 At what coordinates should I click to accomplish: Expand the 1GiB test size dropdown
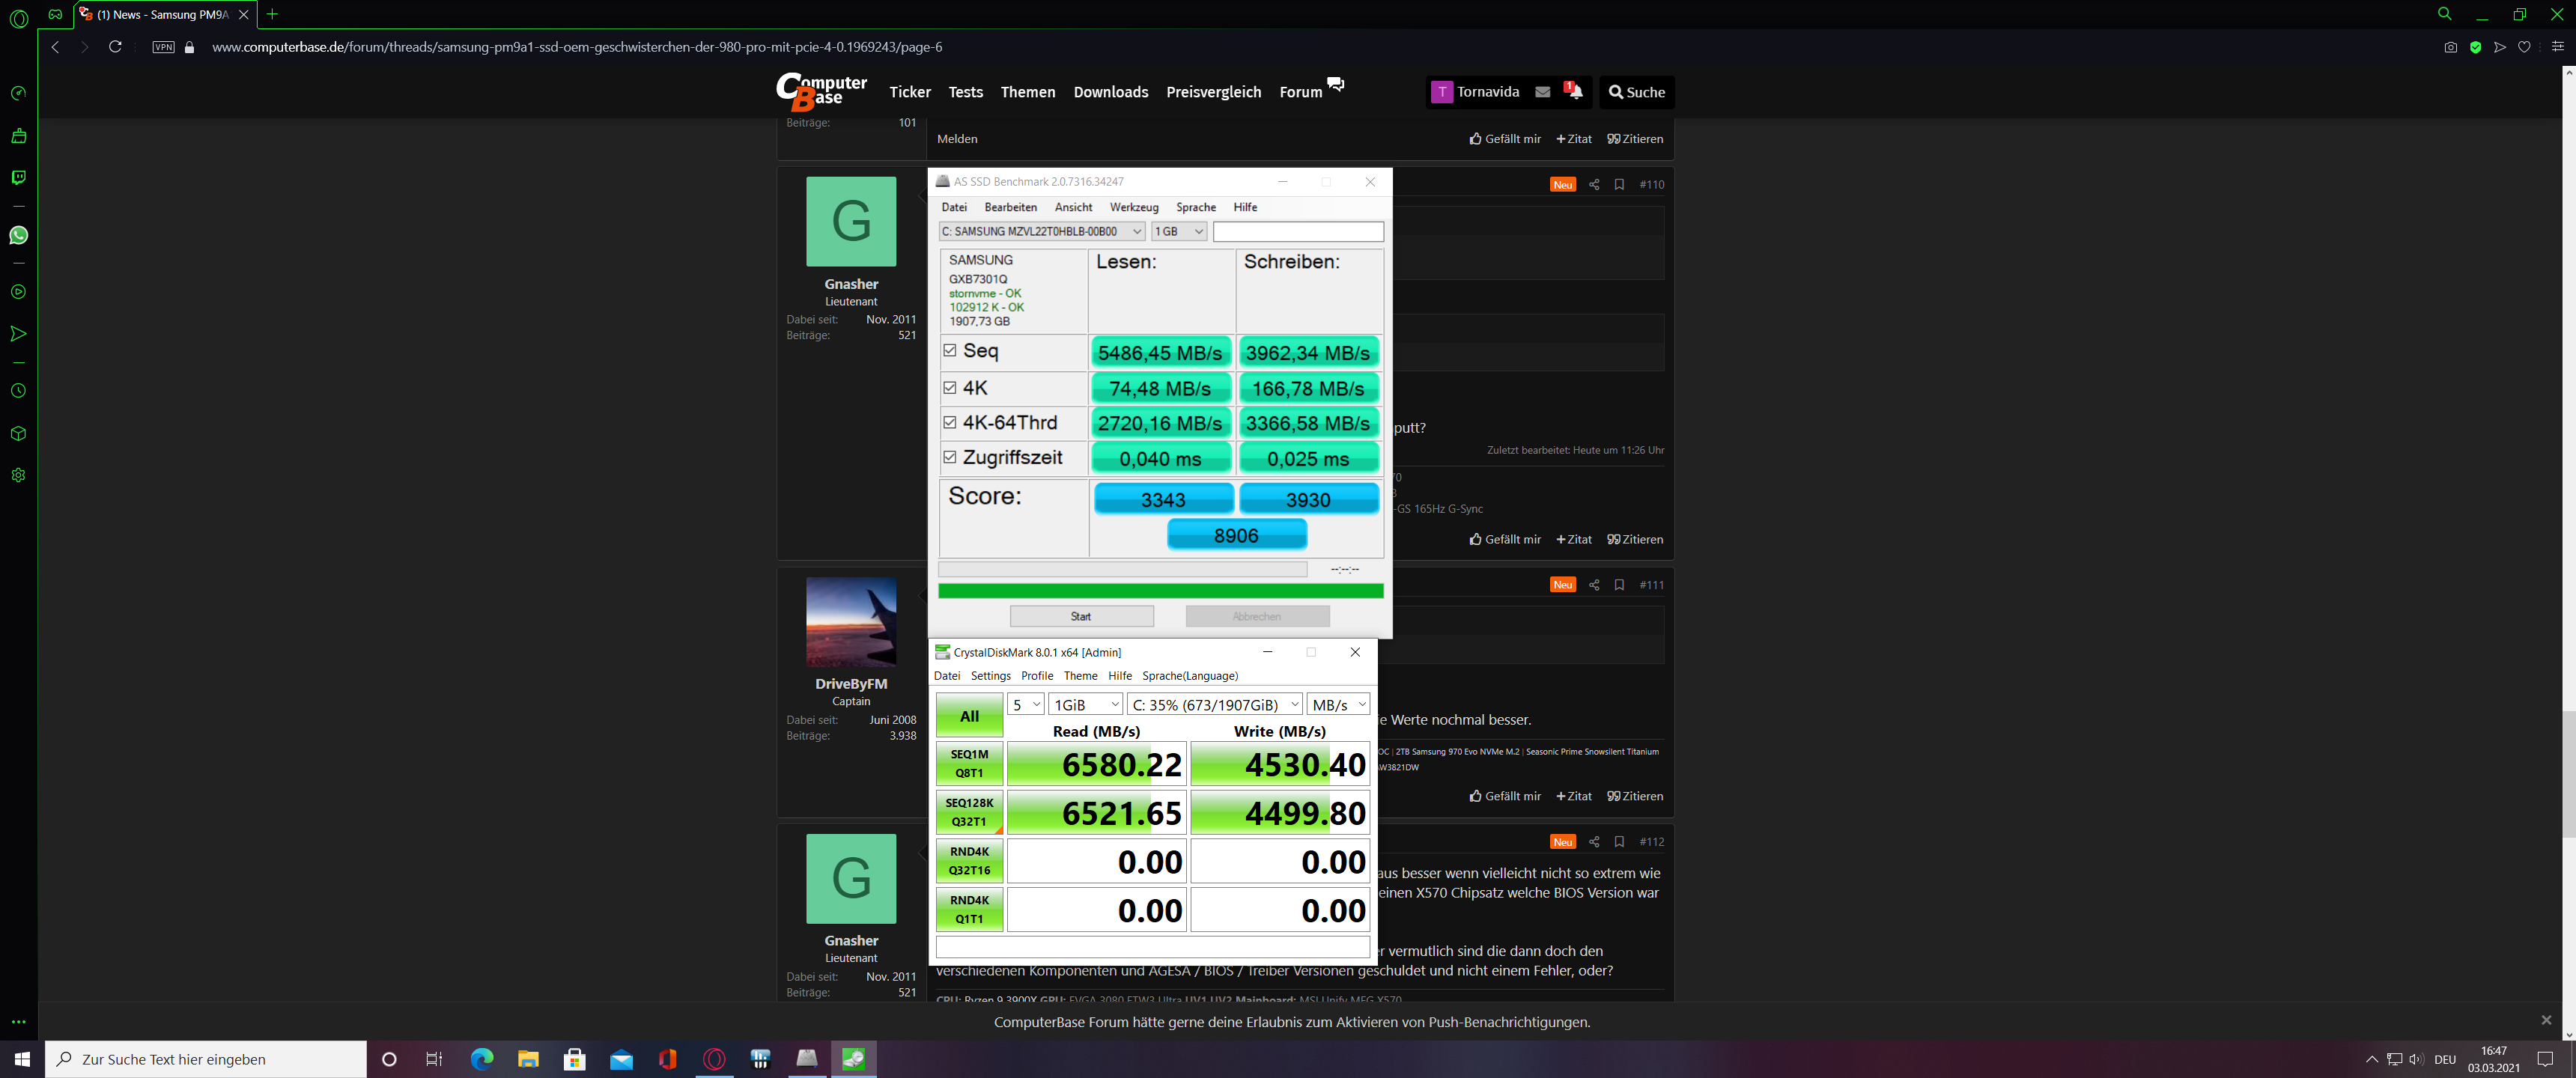pos(1086,705)
